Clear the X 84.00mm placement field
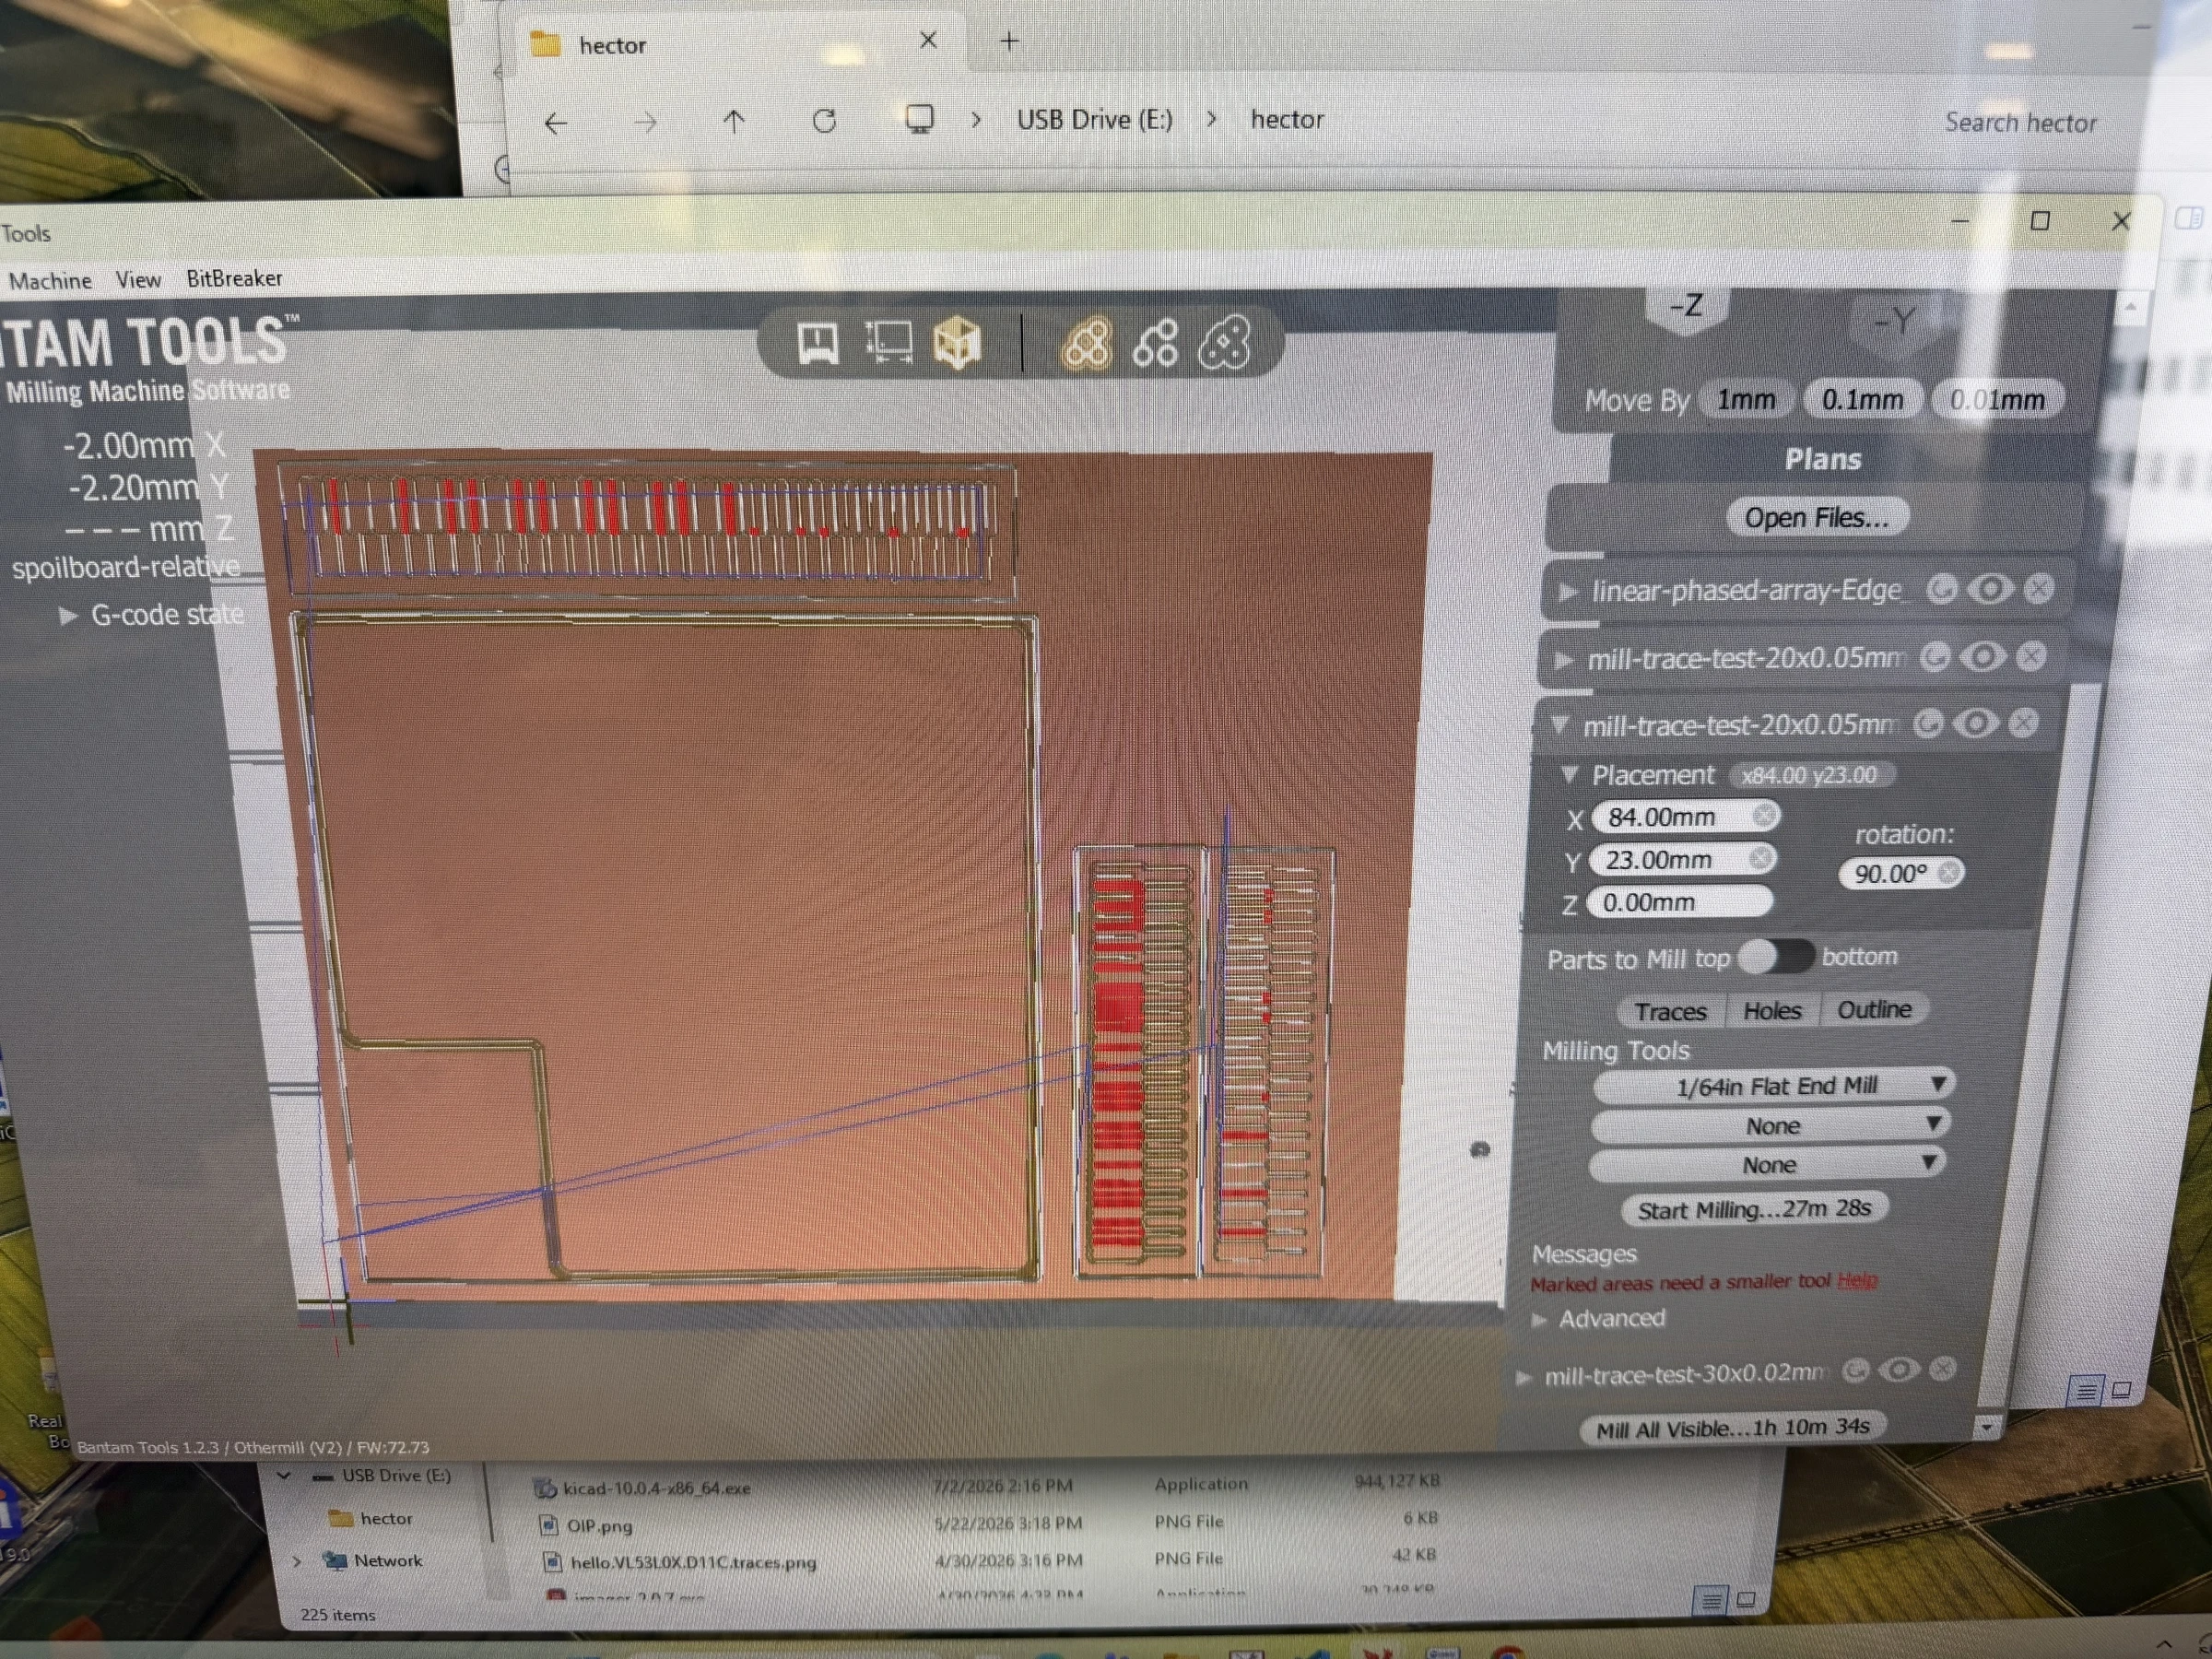 click(1765, 816)
